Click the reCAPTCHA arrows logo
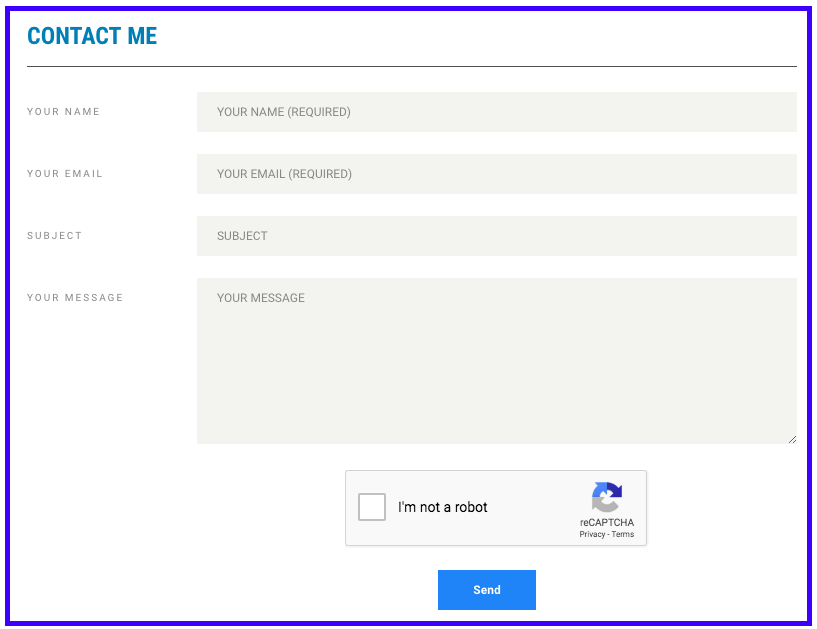817x629 pixels. click(607, 497)
